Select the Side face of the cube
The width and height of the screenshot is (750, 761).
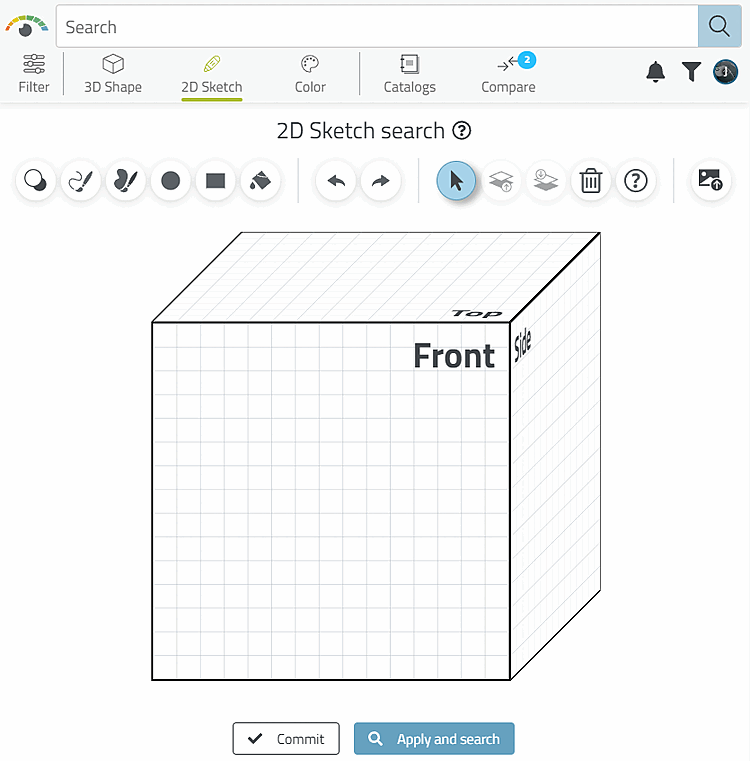point(555,456)
